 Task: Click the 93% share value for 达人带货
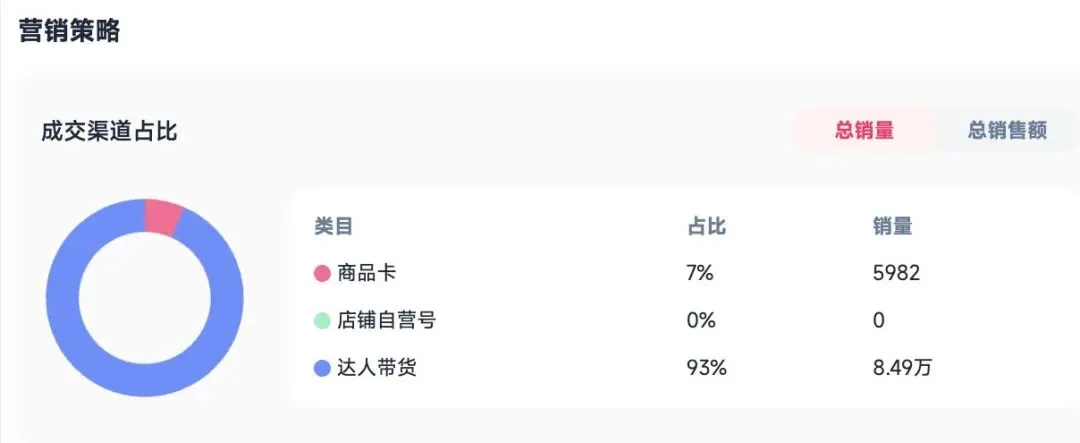[706, 369]
